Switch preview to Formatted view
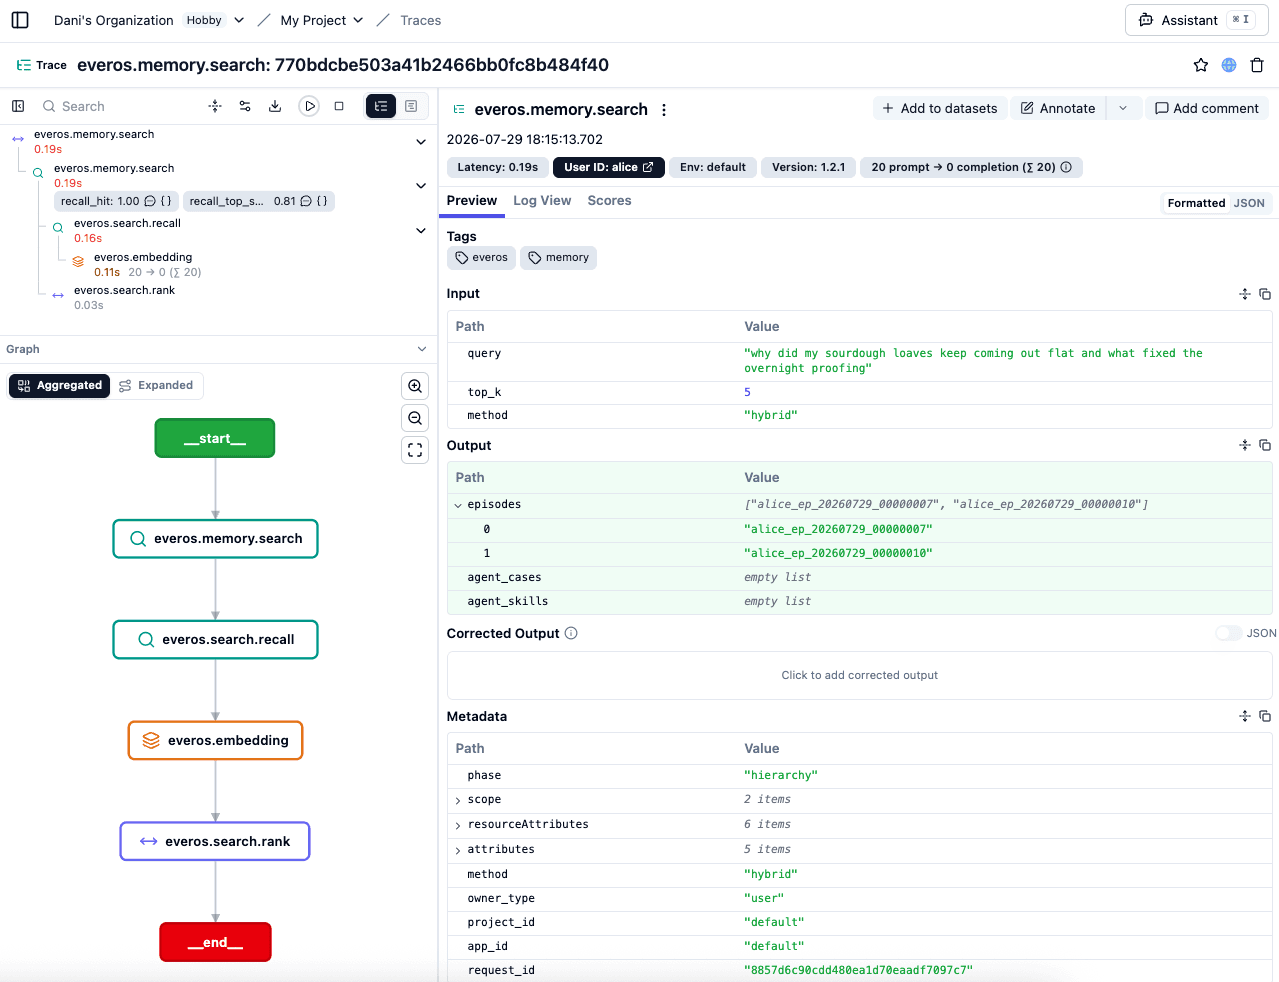Screen dimensions: 1279x982 click(x=1196, y=203)
